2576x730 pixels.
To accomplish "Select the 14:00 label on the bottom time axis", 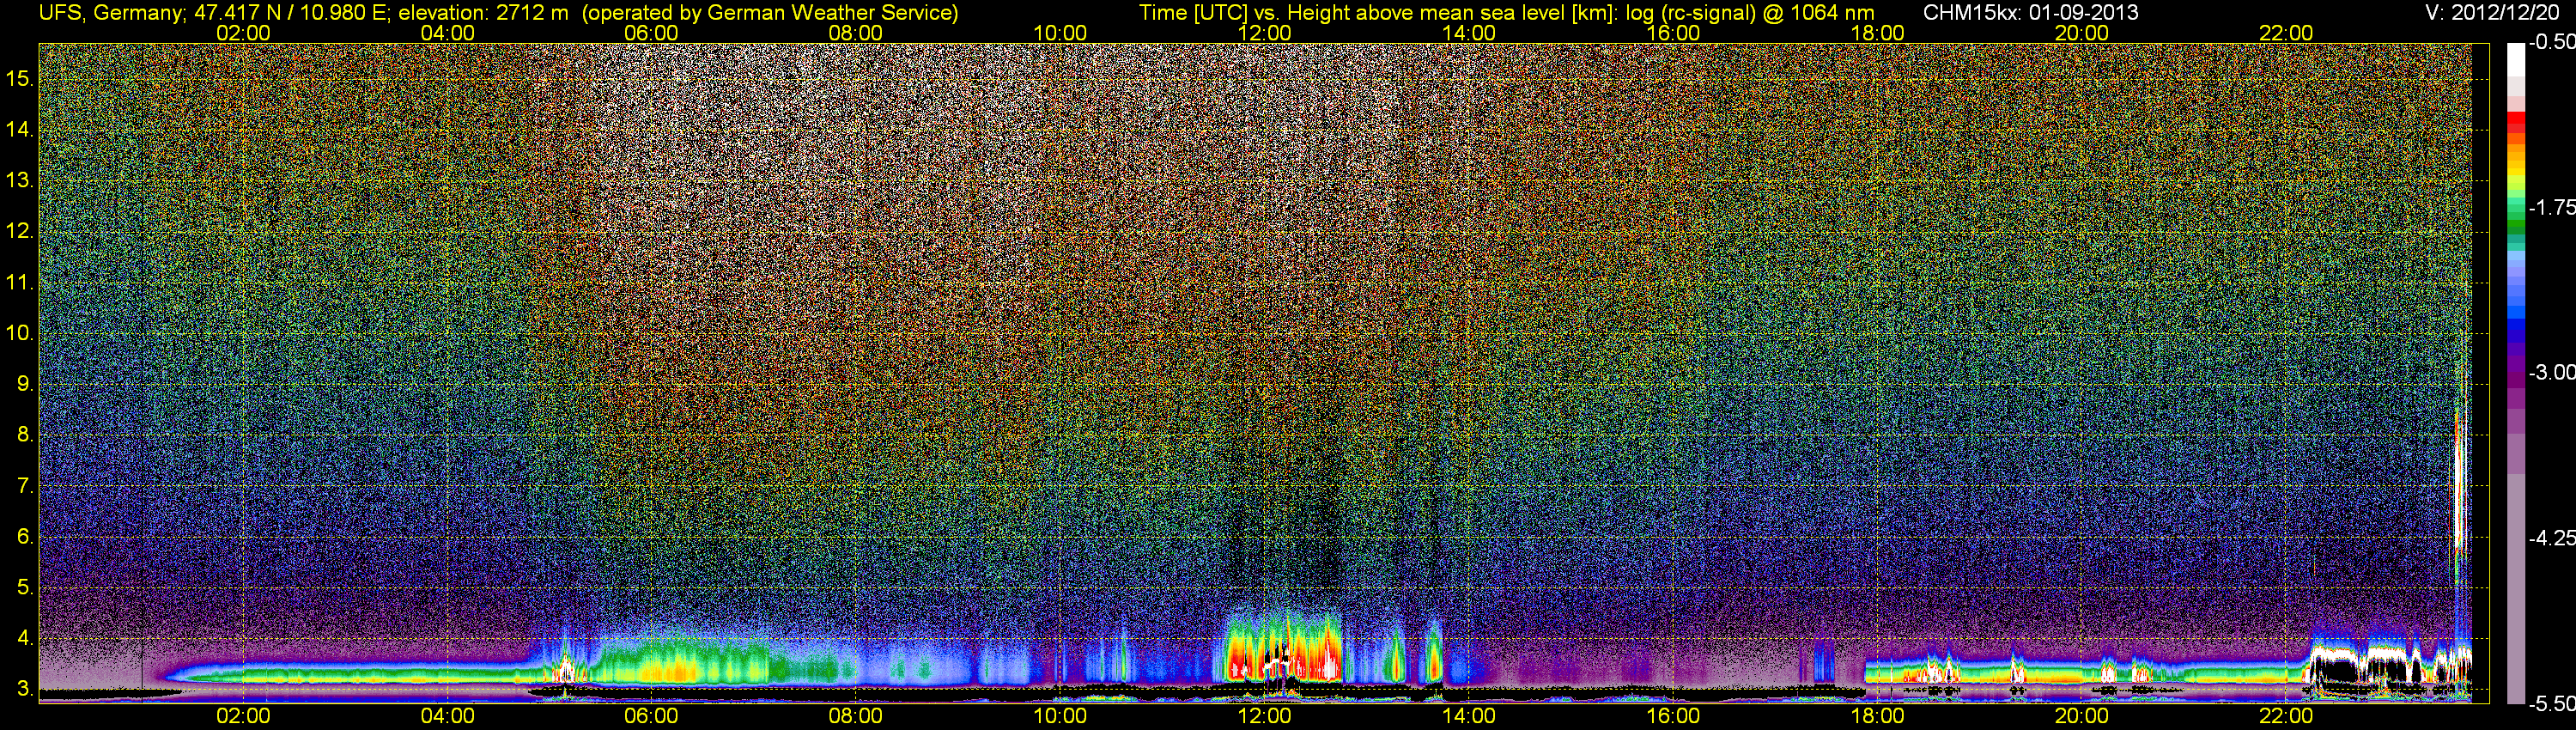I will [x=1469, y=716].
